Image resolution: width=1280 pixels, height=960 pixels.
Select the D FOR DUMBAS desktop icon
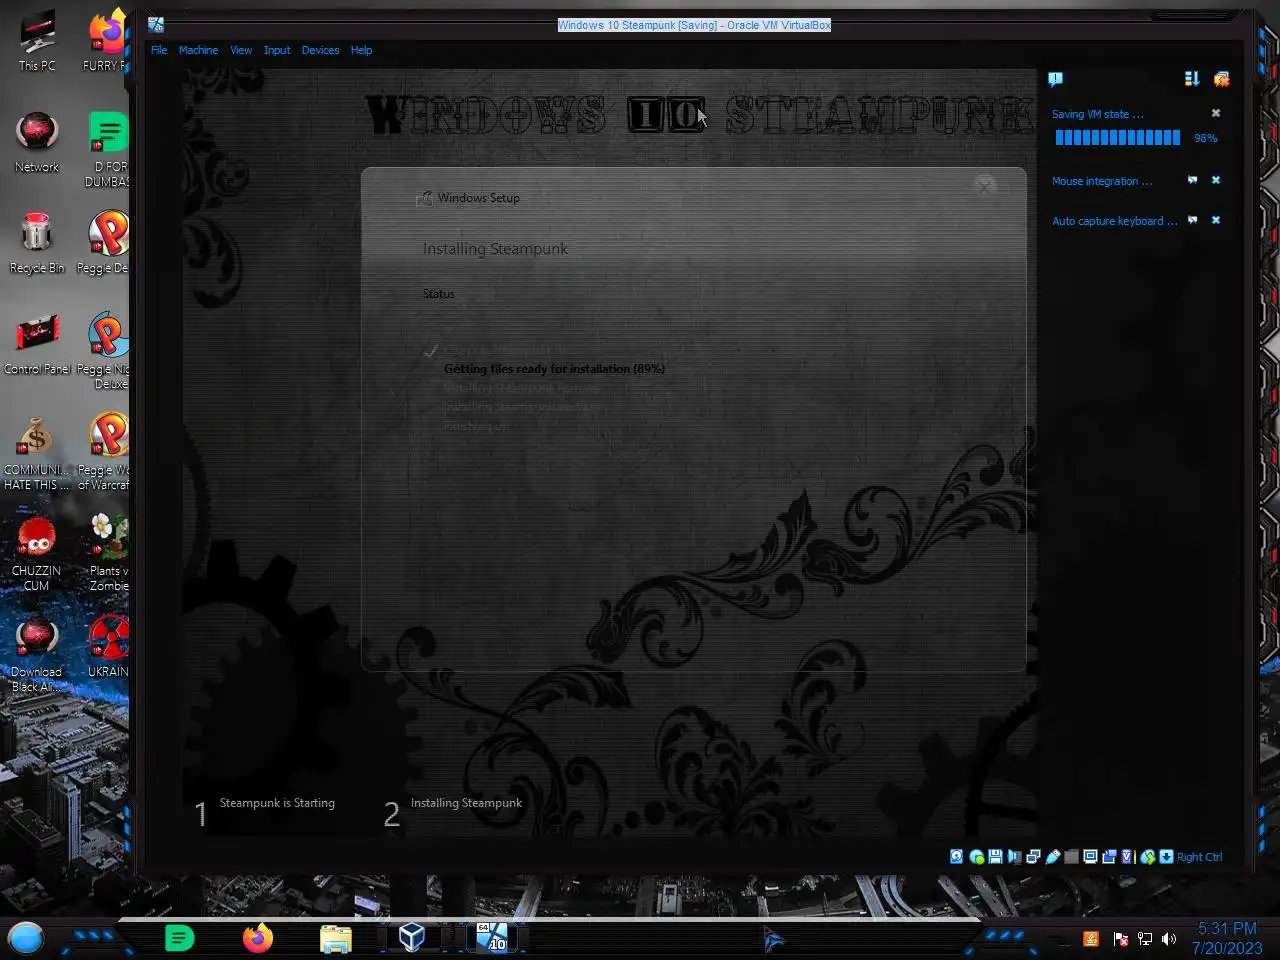tap(108, 148)
